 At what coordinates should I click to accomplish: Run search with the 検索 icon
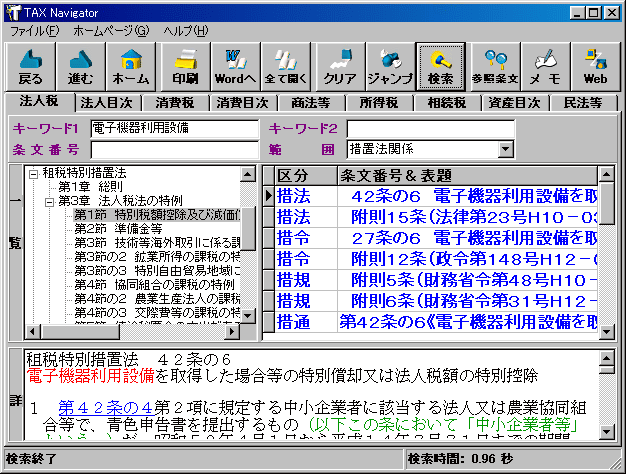click(440, 67)
